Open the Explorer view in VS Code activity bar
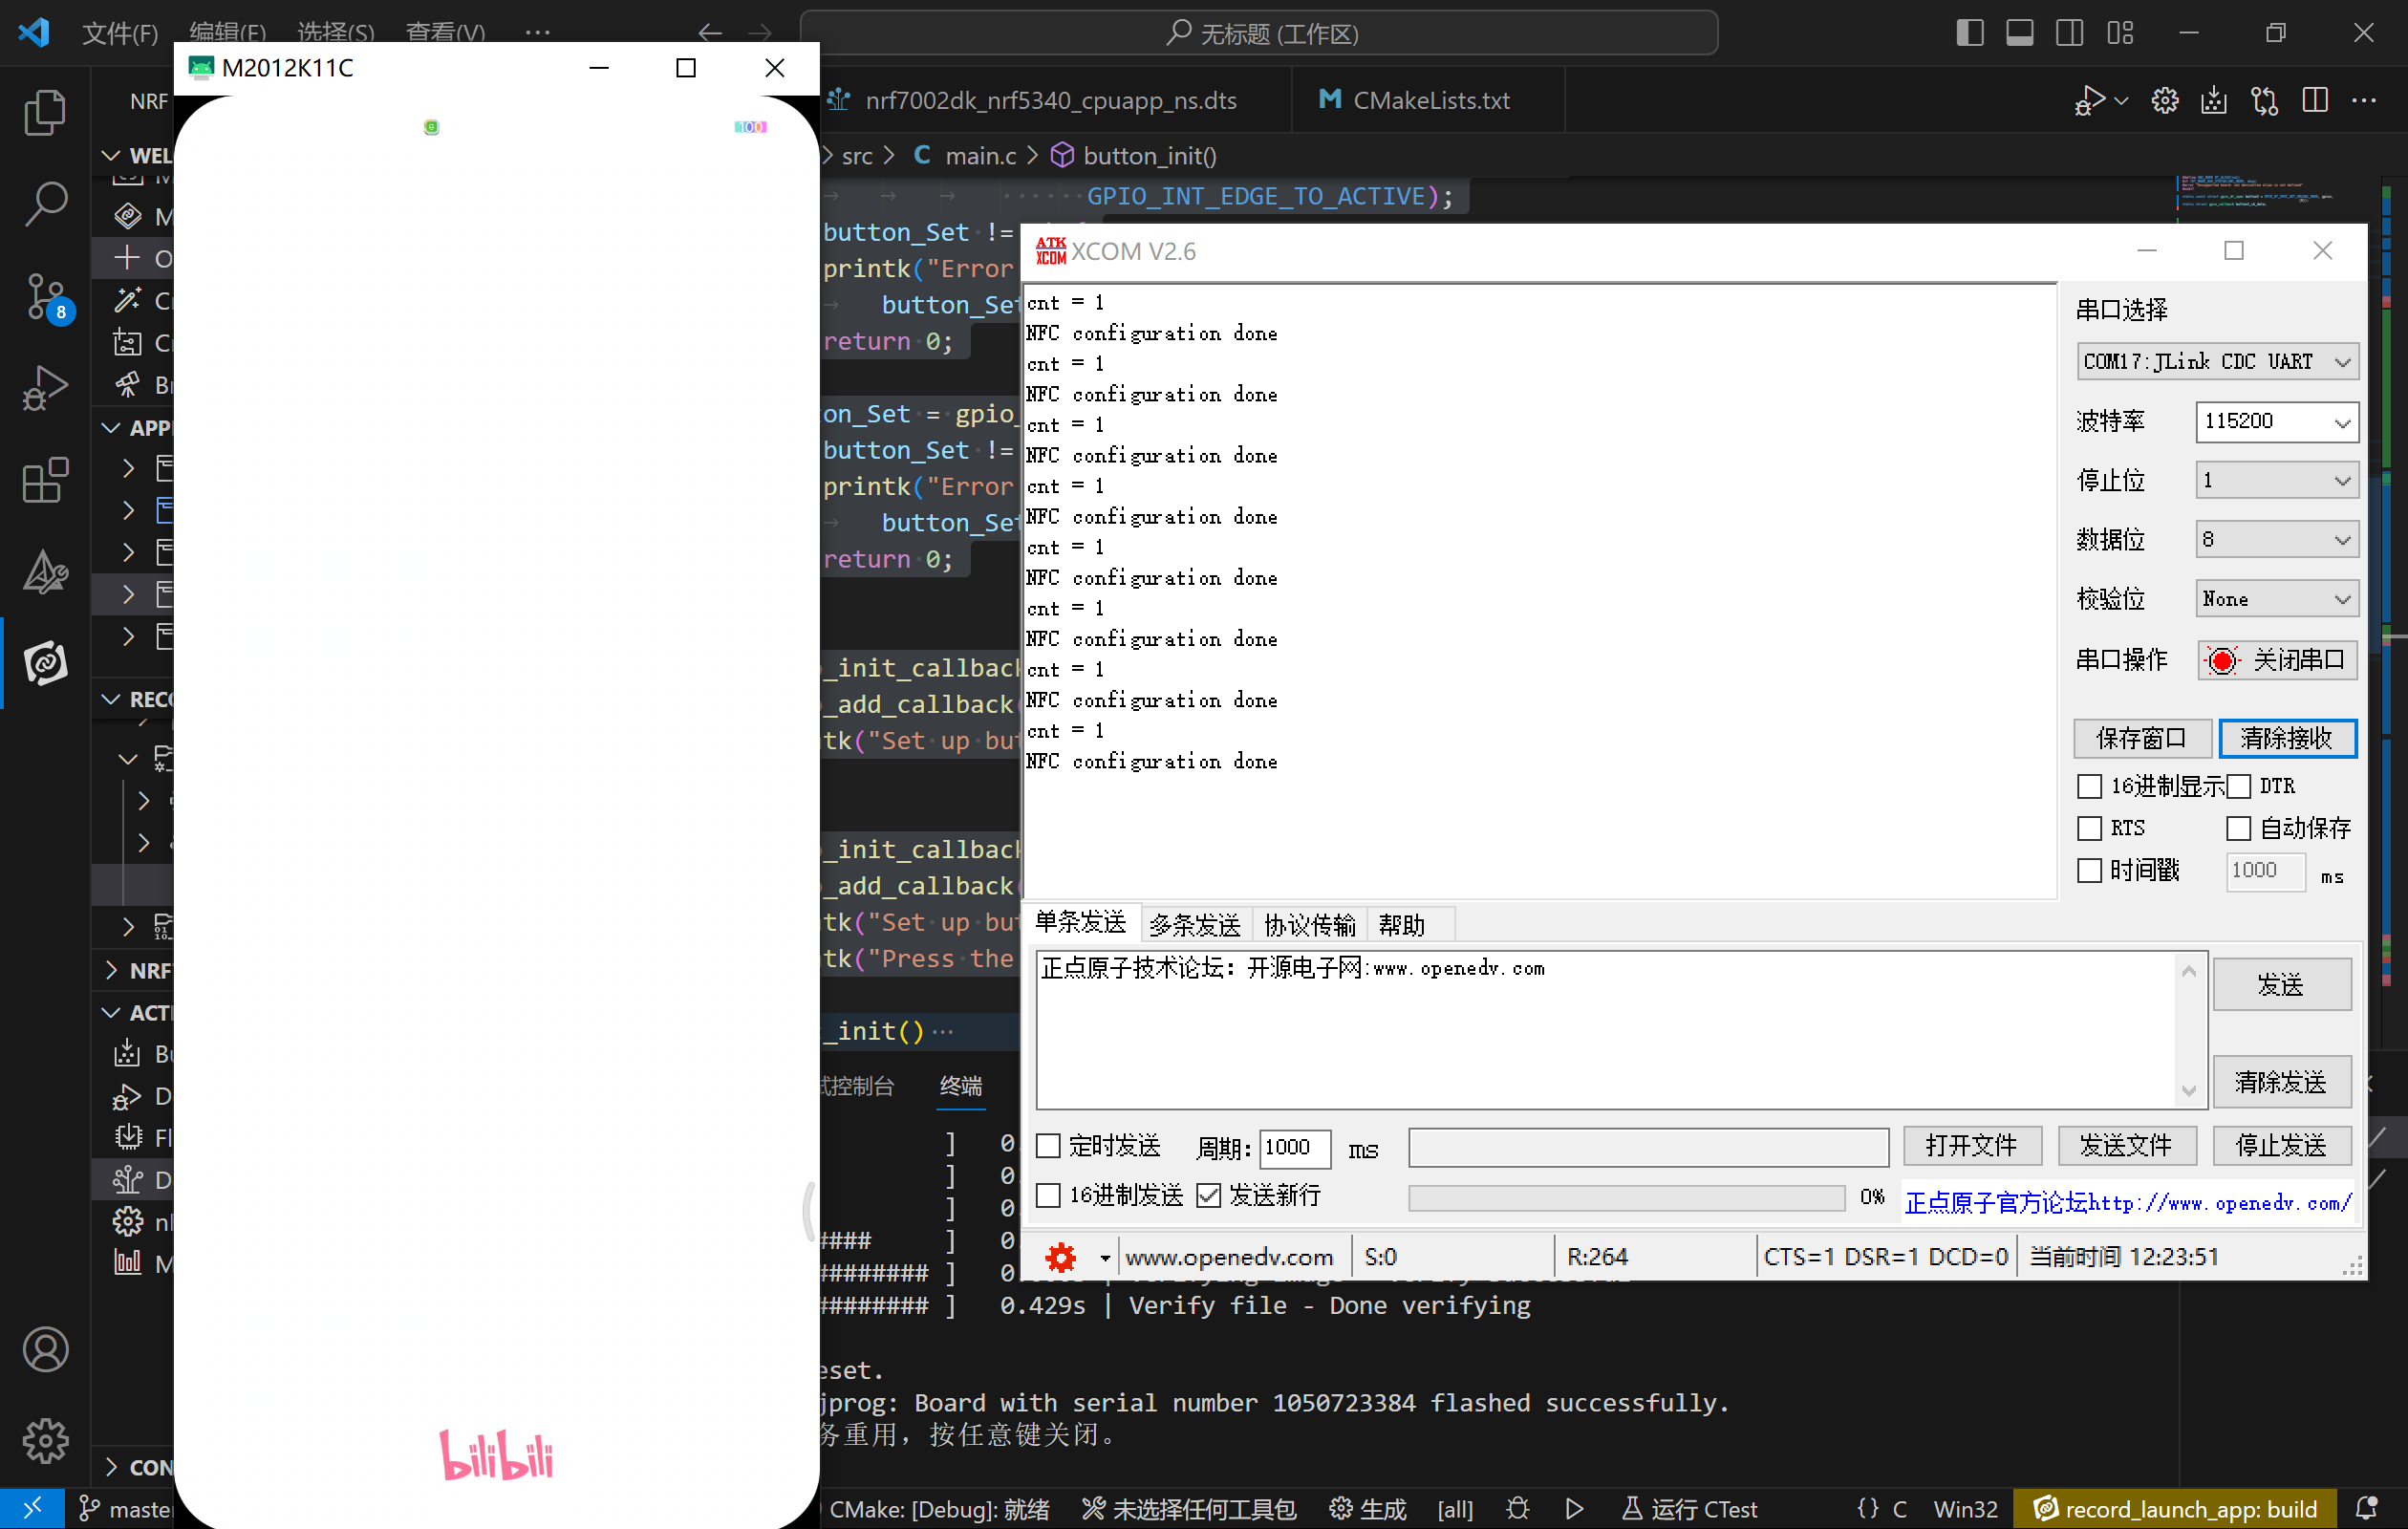The height and width of the screenshot is (1529, 2408). (45, 112)
